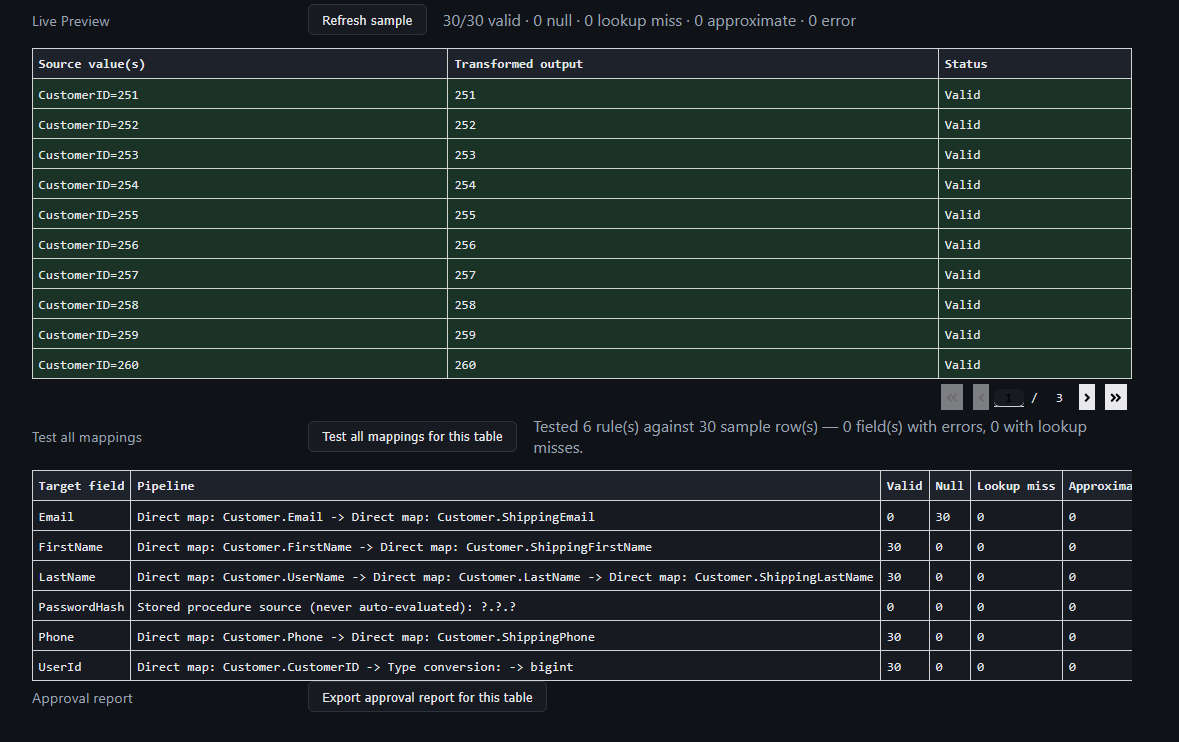Image resolution: width=1179 pixels, height=742 pixels.
Task: Select CustomerID=259 source cell
Action: click(240, 335)
